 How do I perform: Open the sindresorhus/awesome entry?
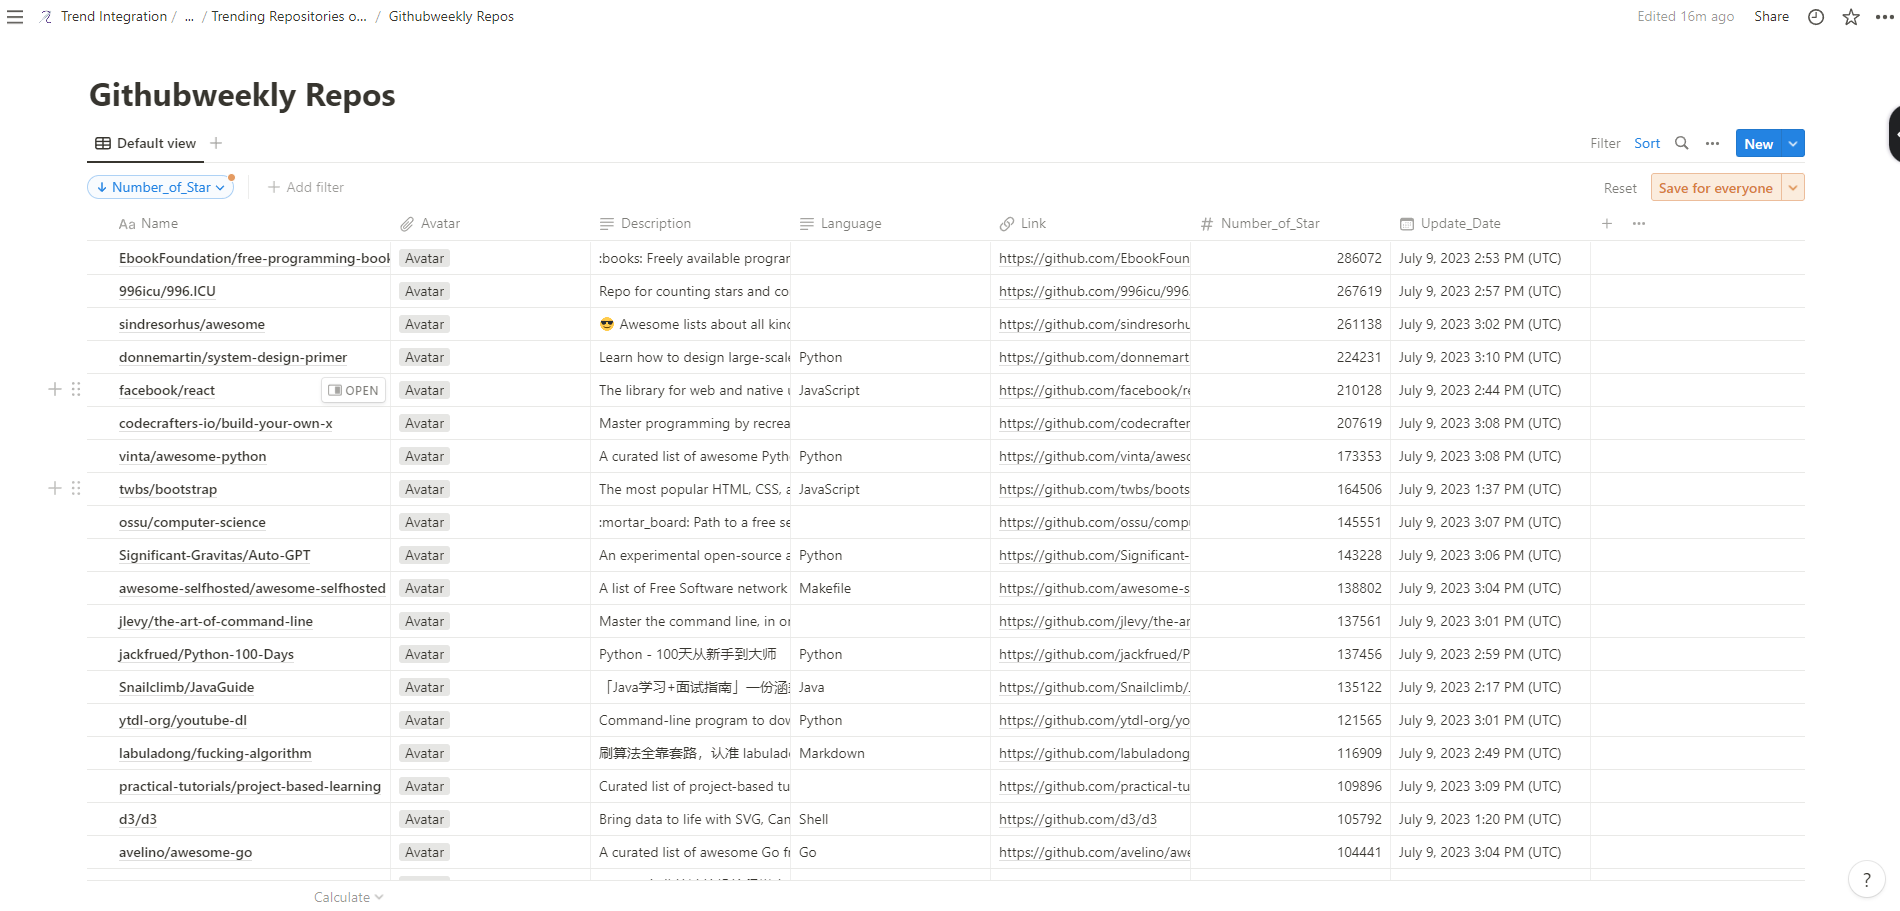tap(192, 324)
